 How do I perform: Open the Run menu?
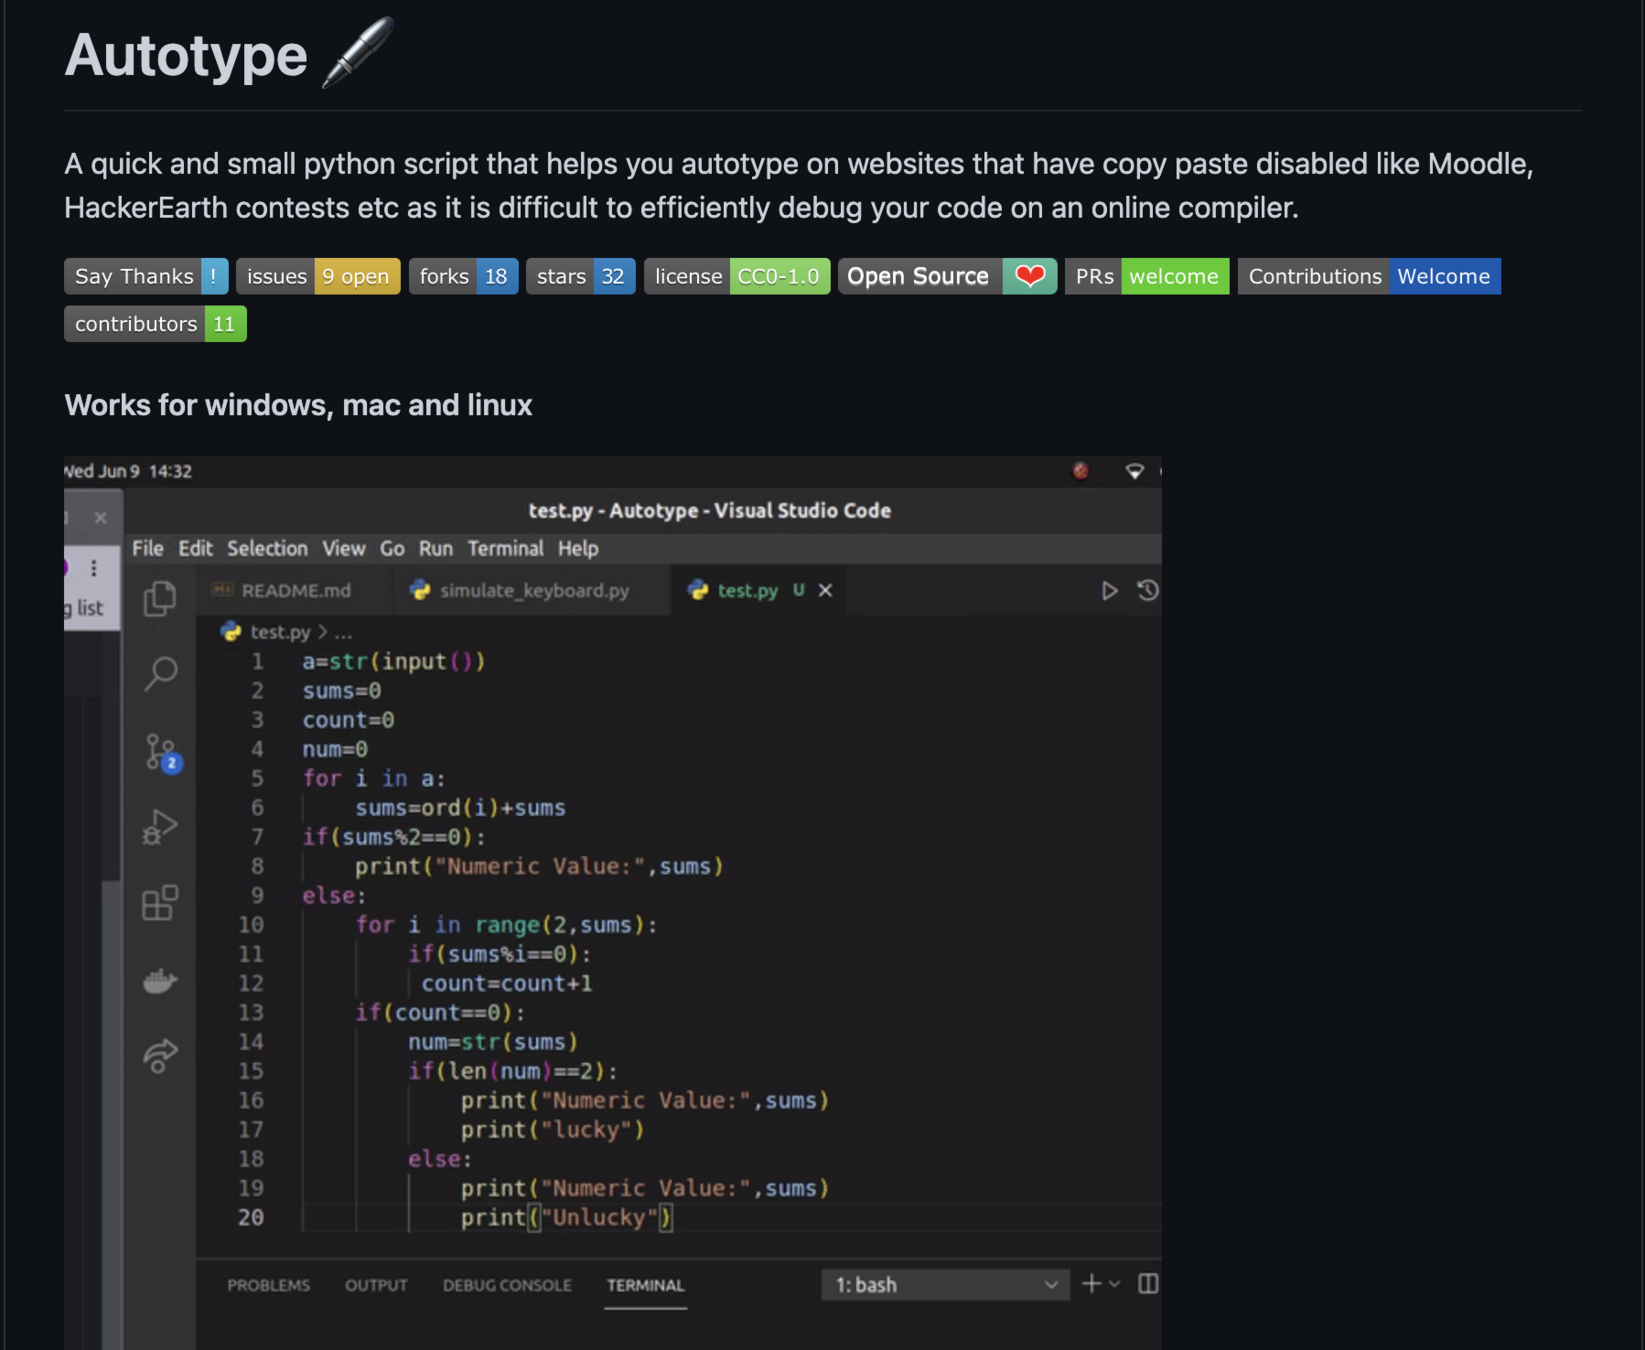click(x=436, y=548)
